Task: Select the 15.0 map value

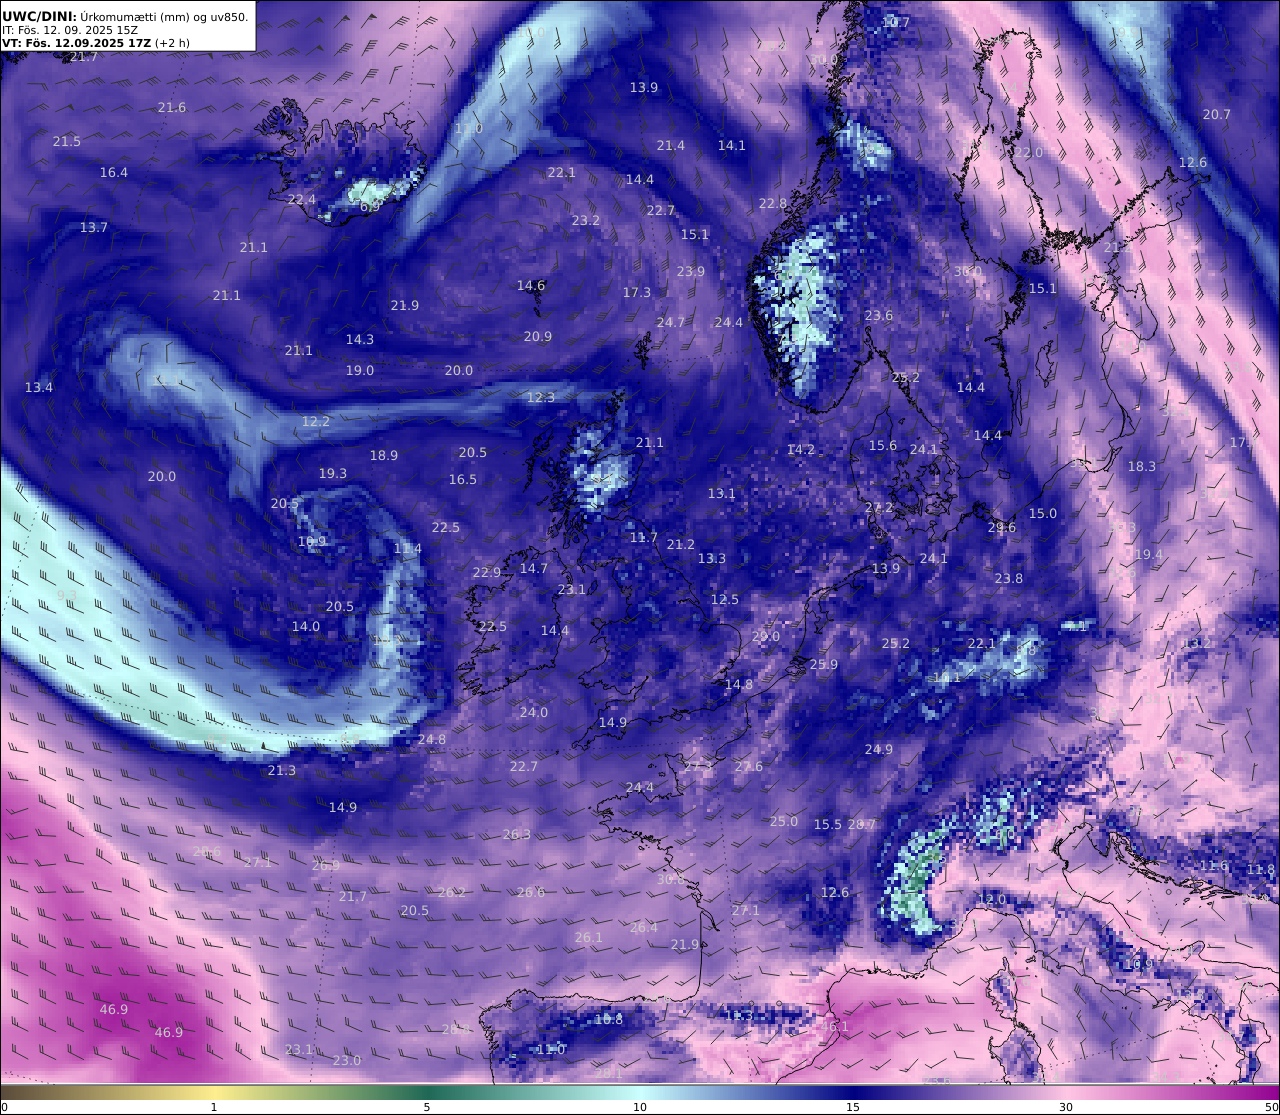Action: [x=1043, y=514]
